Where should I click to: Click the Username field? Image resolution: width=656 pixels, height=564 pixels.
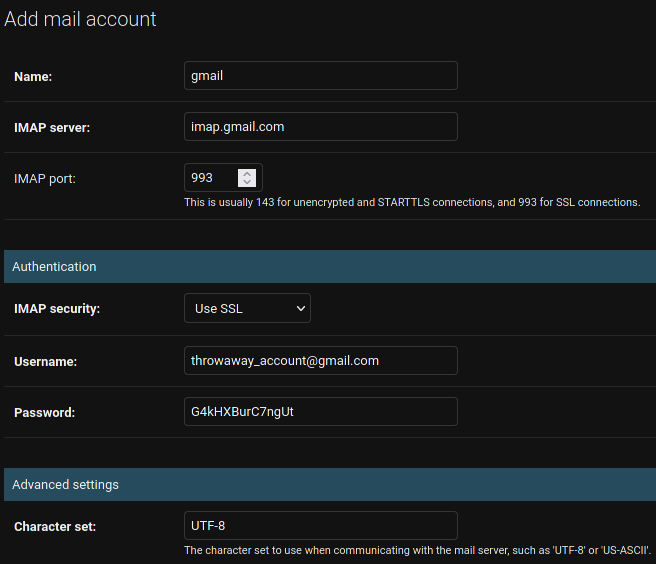click(320, 361)
